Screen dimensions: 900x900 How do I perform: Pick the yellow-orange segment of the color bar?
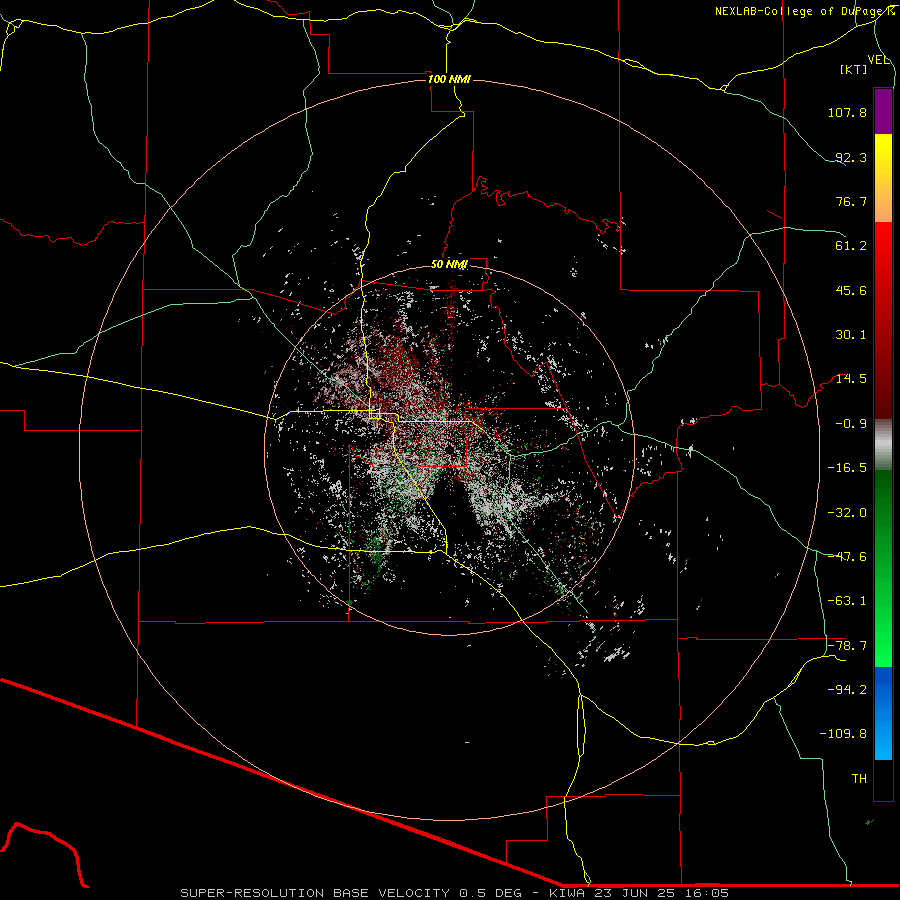click(883, 178)
